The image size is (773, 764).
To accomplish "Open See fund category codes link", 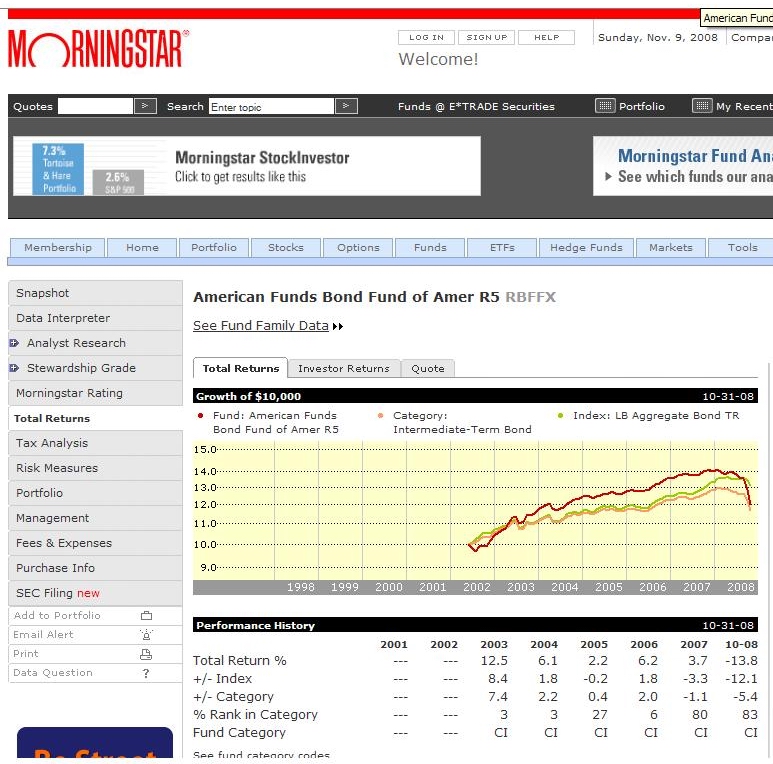I will [x=261, y=755].
